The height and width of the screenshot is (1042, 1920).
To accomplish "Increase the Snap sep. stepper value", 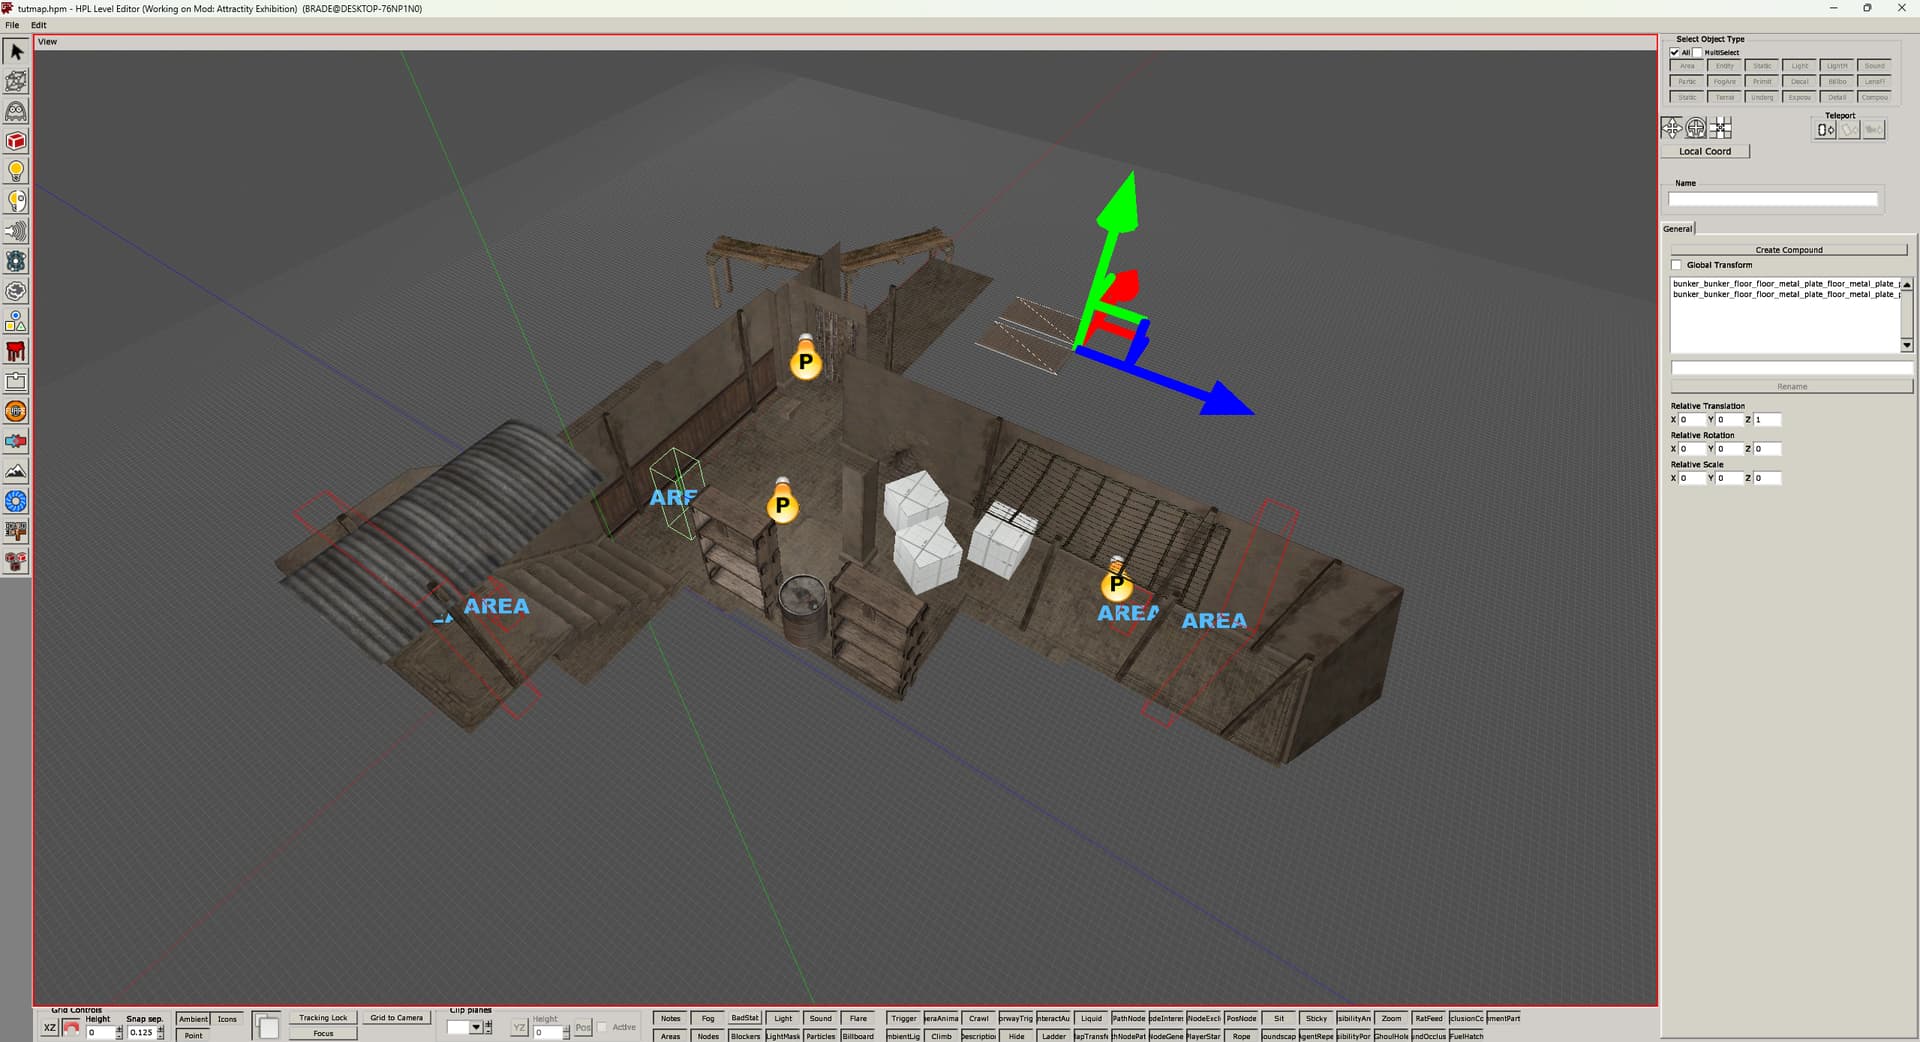I will click(160, 1028).
